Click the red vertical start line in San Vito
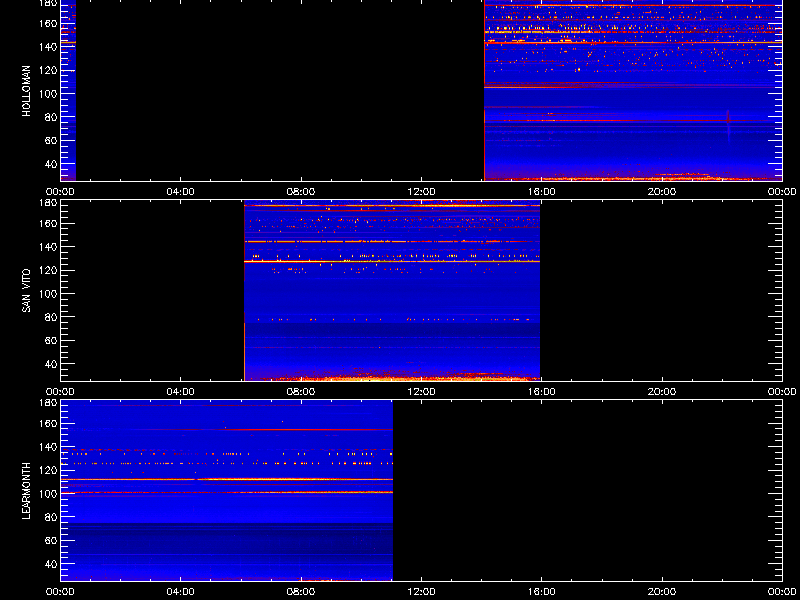This screenshot has width=800, height=600. click(244, 291)
